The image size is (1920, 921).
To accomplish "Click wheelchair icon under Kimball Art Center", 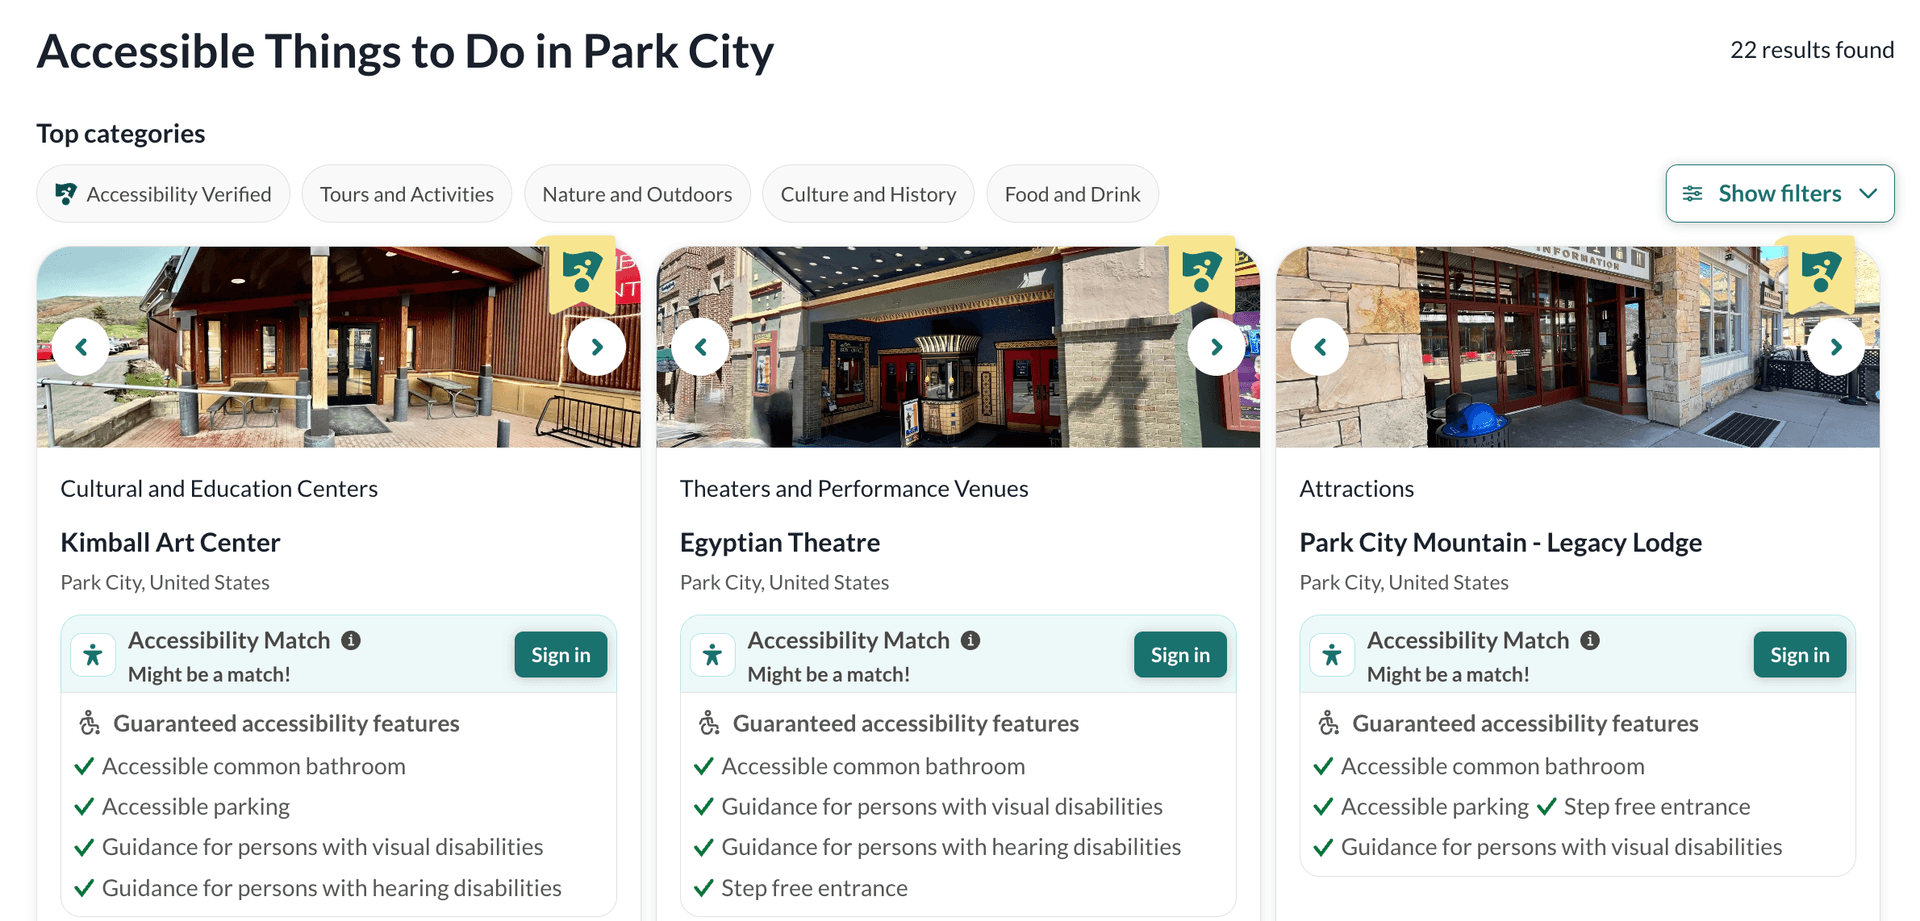I will 89,723.
